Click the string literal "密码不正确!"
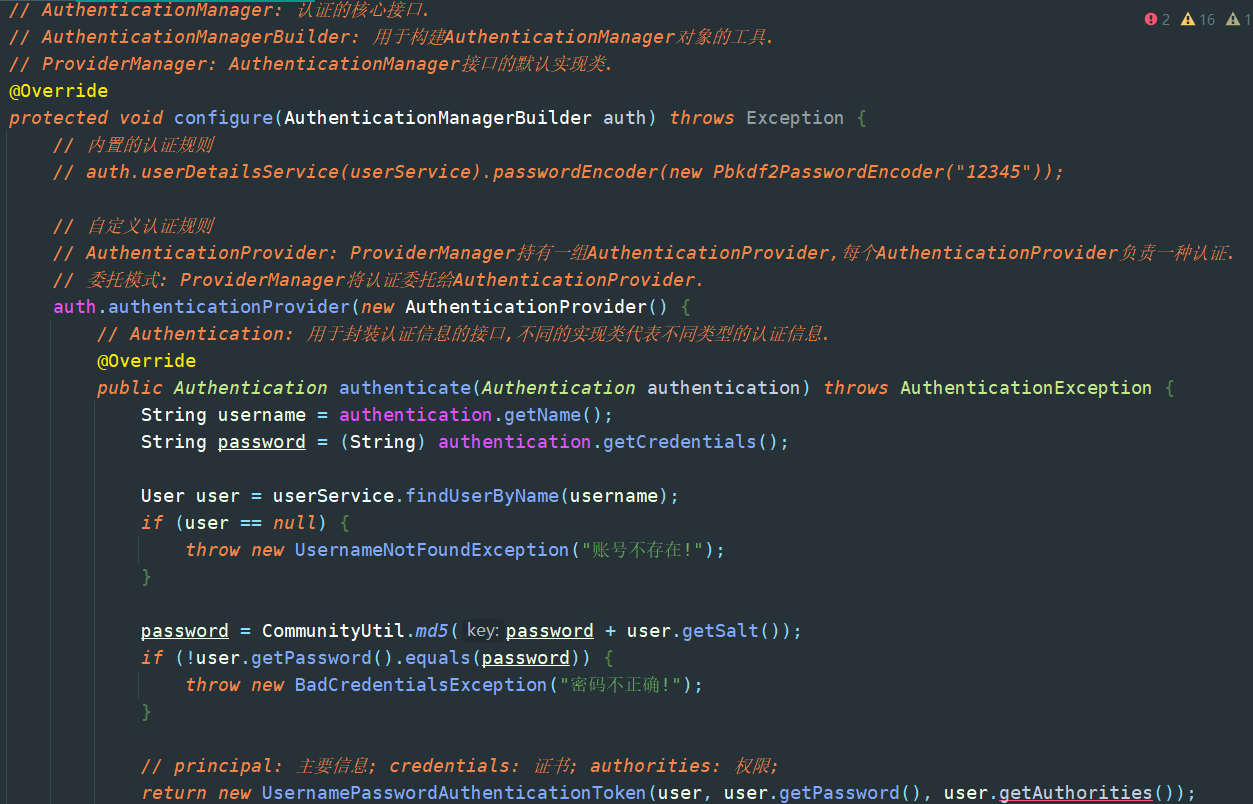 coord(620,685)
